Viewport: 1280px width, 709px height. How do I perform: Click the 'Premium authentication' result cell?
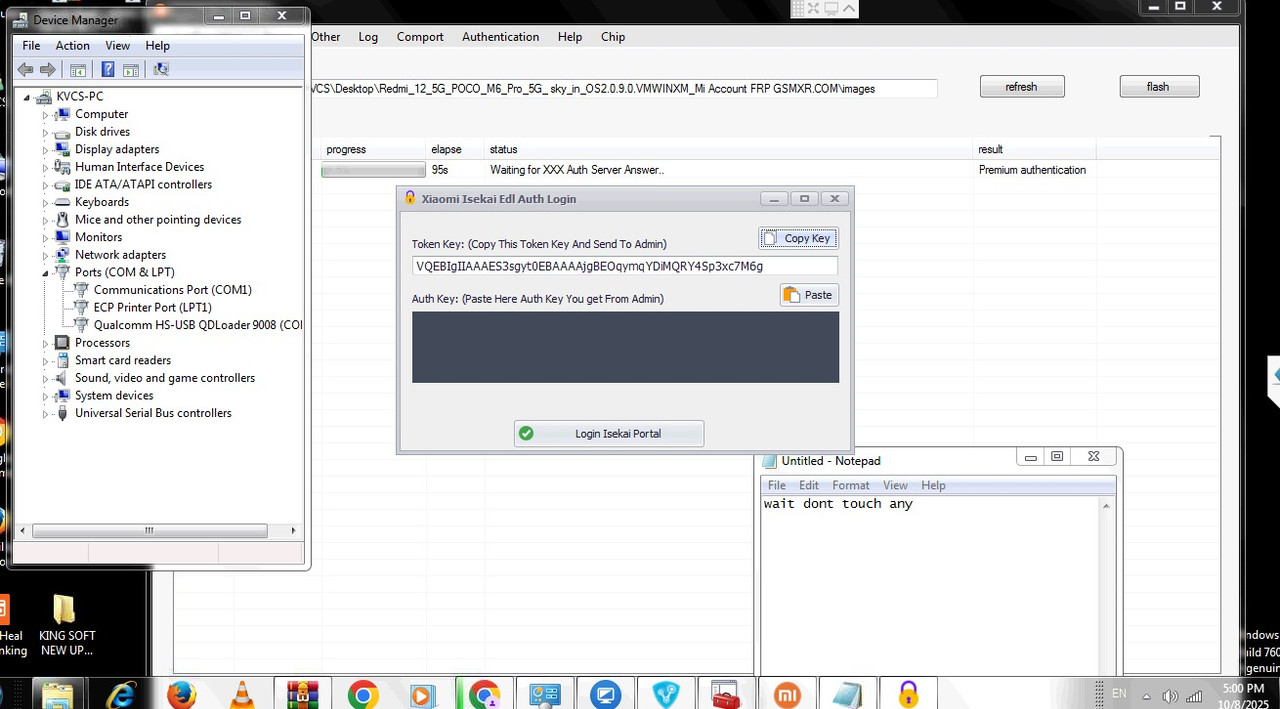pos(1032,171)
